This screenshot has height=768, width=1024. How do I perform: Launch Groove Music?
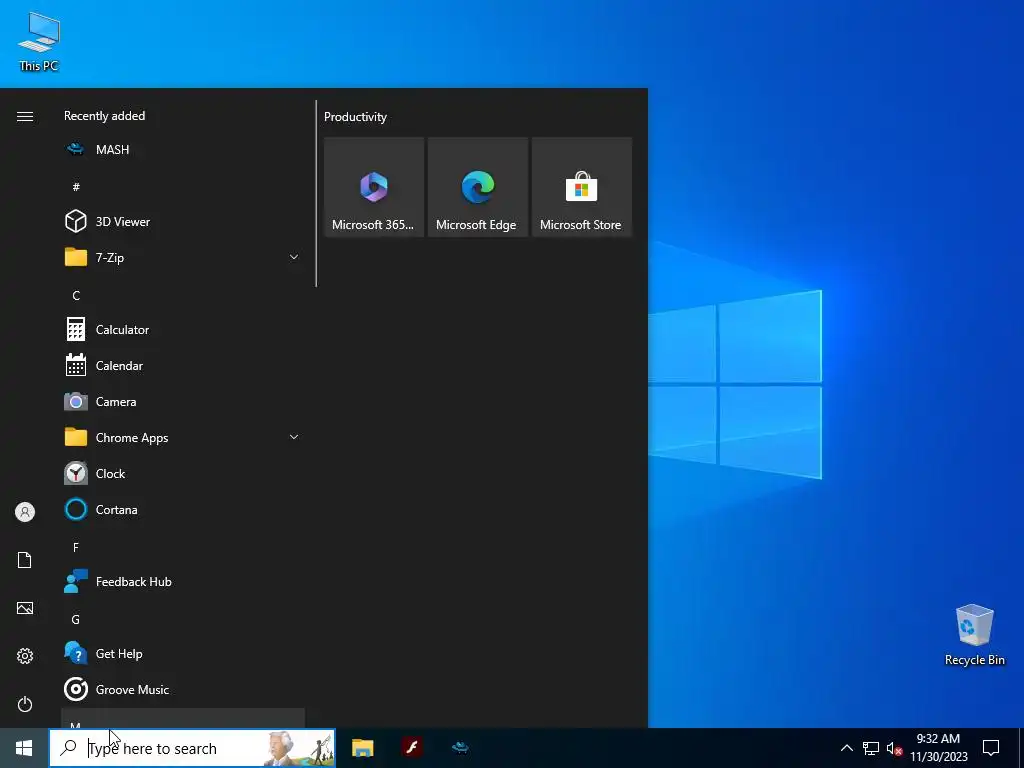point(183,690)
